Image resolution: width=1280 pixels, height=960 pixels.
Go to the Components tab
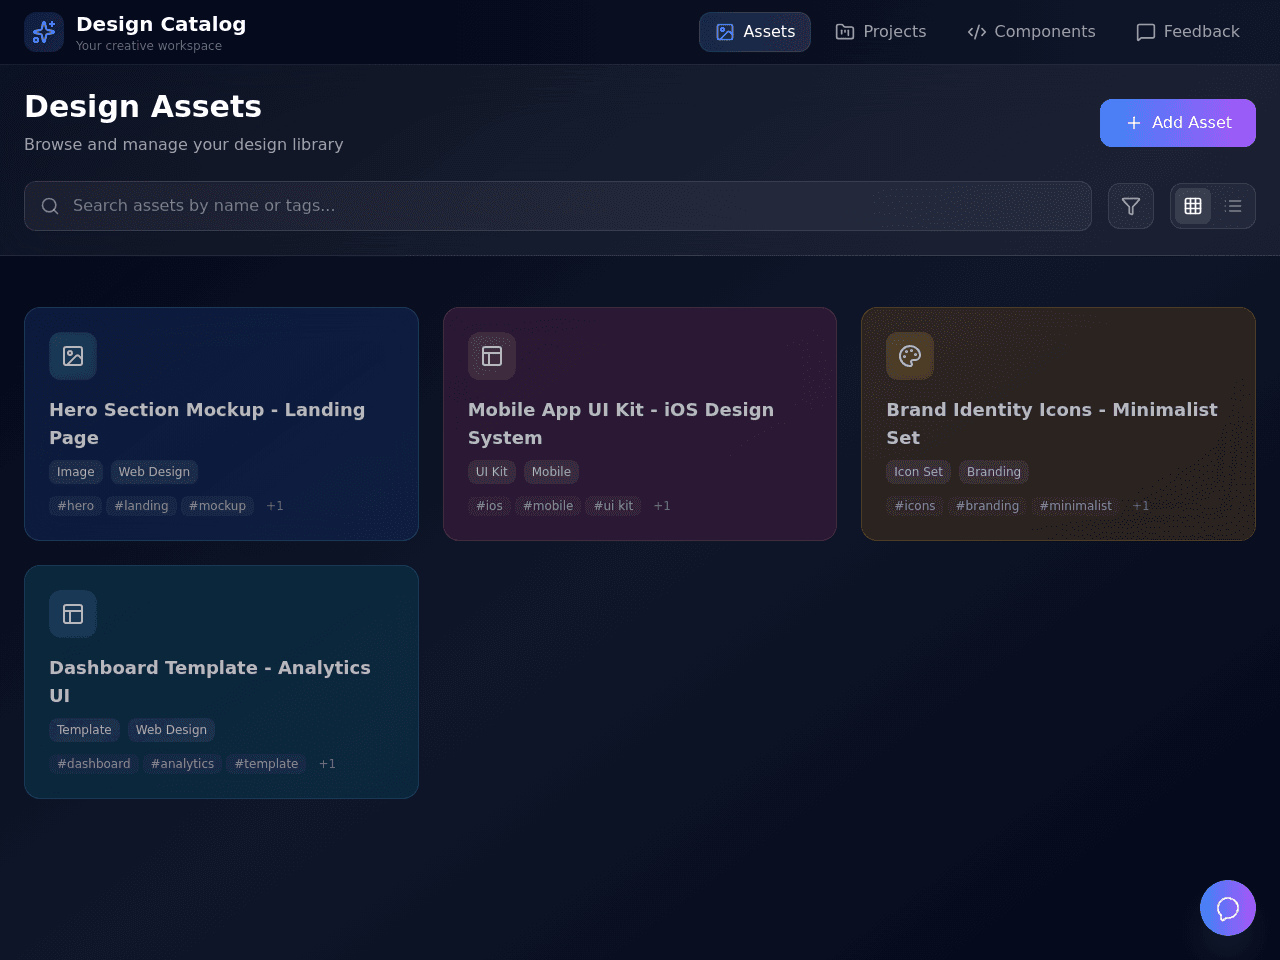pos(1031,32)
